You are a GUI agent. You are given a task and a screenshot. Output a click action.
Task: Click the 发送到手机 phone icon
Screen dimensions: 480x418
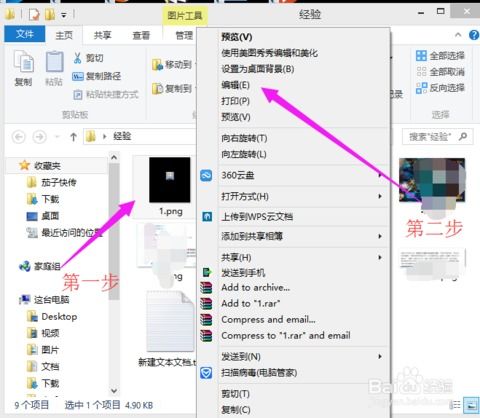[207, 272]
